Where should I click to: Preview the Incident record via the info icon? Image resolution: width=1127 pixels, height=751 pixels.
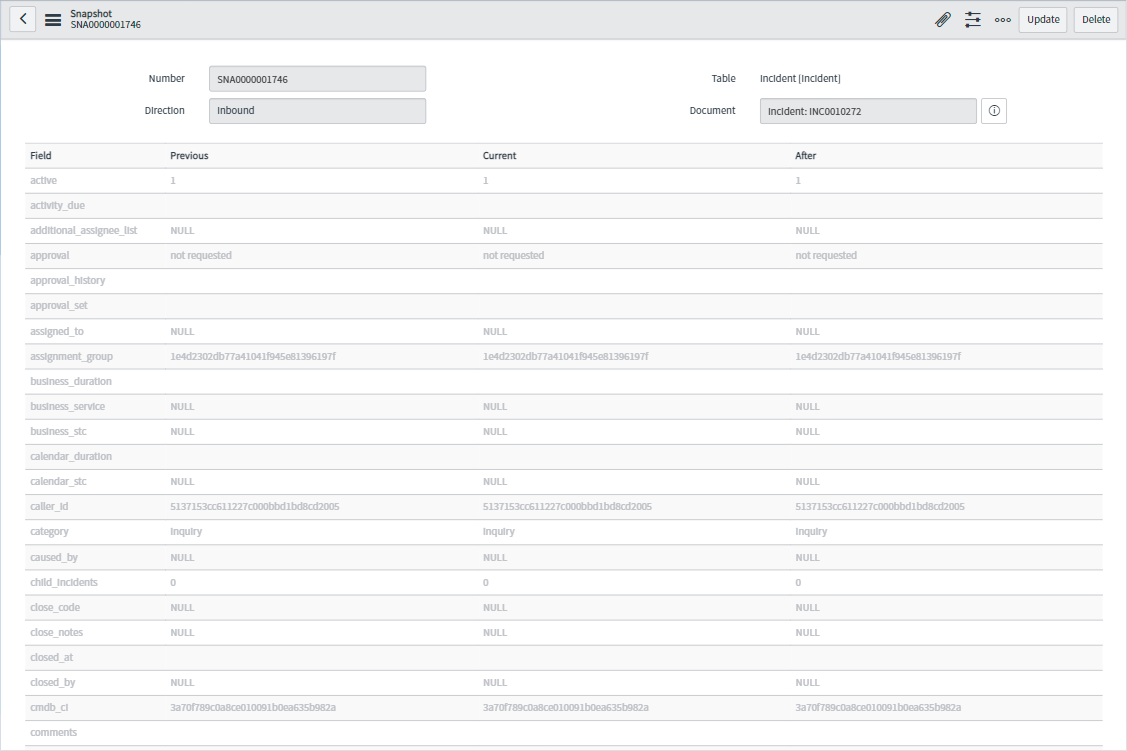click(993, 111)
